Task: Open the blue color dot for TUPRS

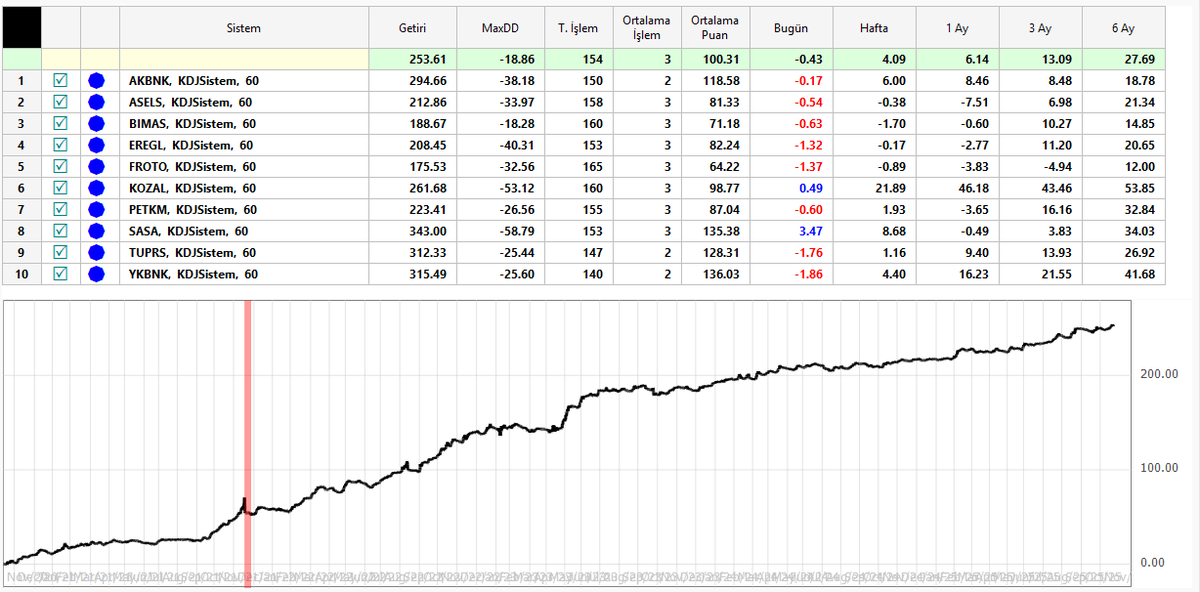Action: pos(98,252)
